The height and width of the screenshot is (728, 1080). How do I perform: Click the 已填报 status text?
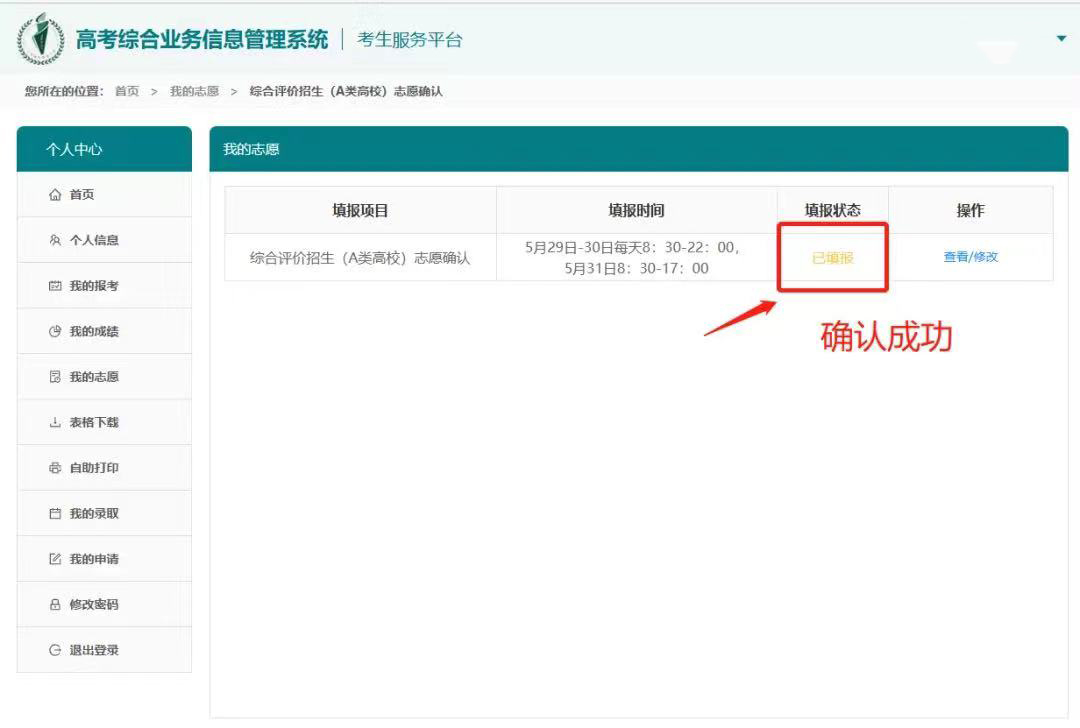[x=832, y=258]
